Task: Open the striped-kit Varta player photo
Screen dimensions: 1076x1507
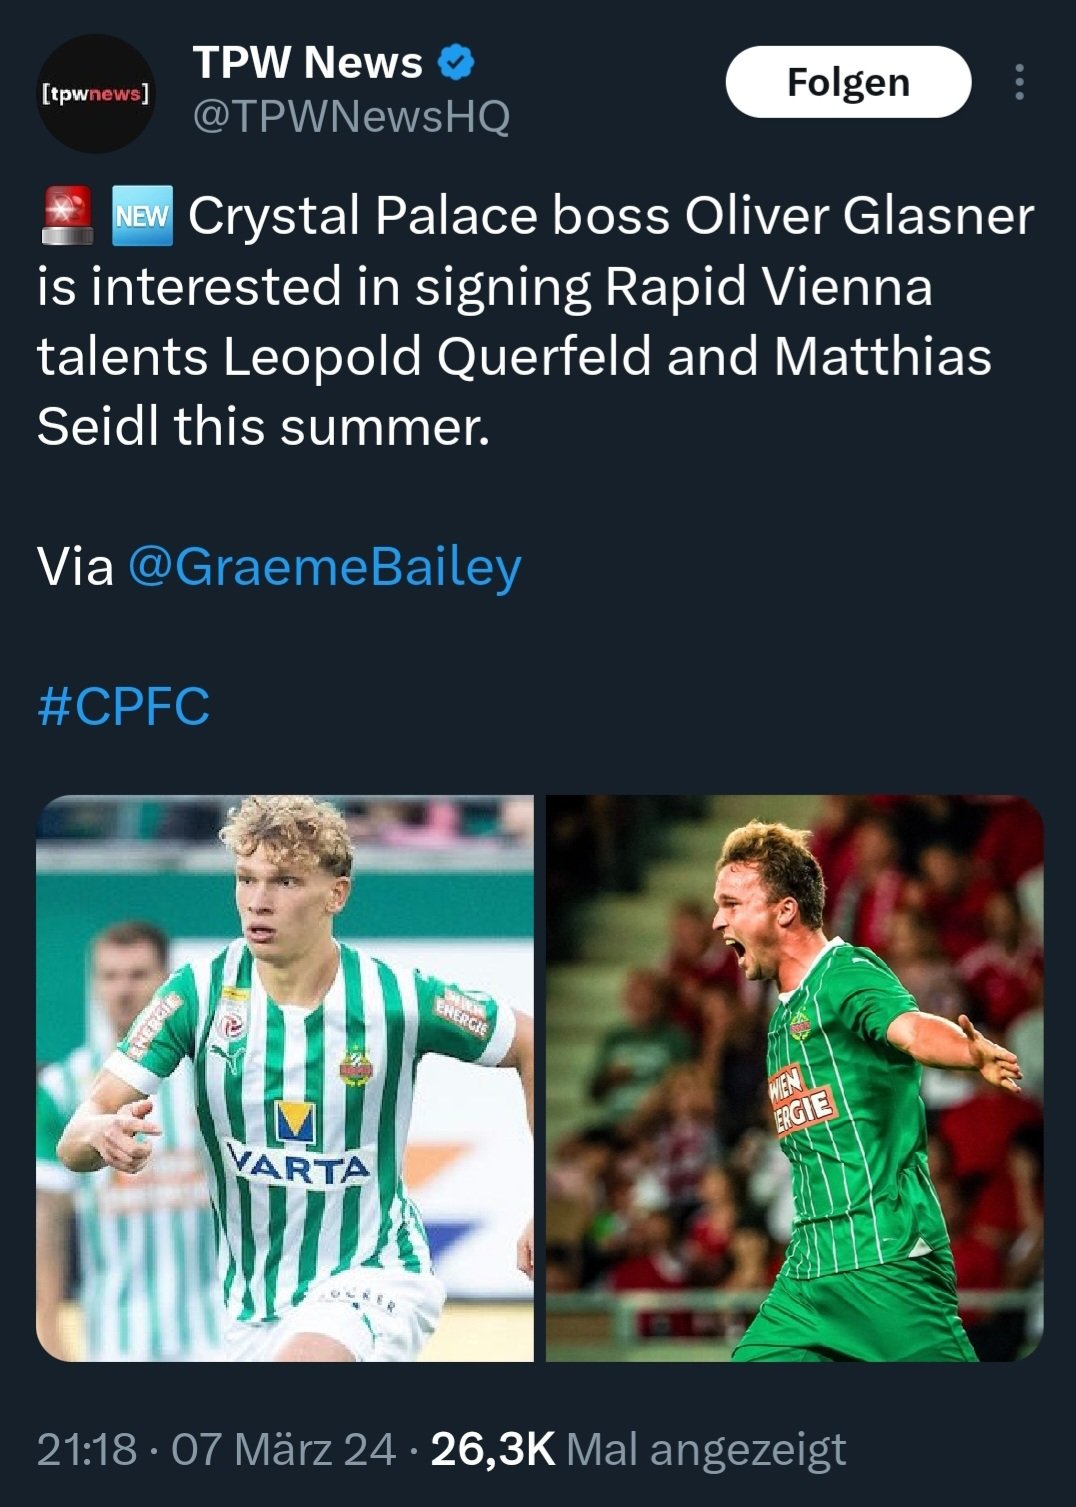Action: (x=285, y=1078)
